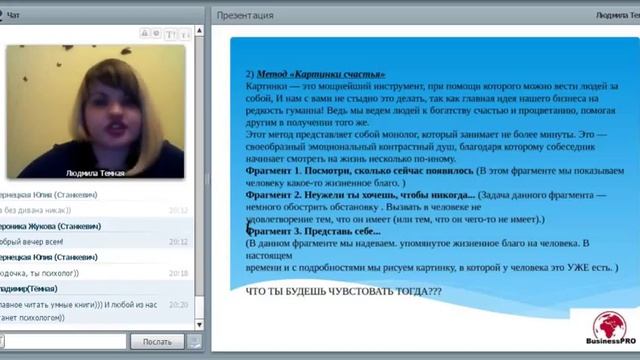Viewport: 640px width, 360px height.
Task: Click the BusinessPRO globe logo
Action: pyautogui.click(x=610, y=327)
